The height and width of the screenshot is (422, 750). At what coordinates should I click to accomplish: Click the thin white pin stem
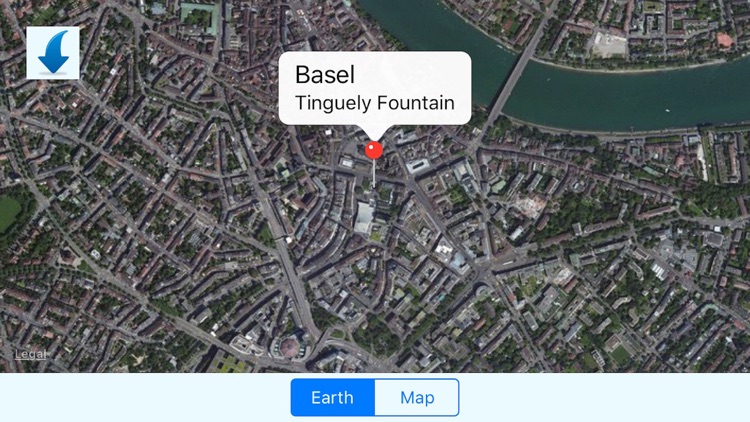[374, 173]
